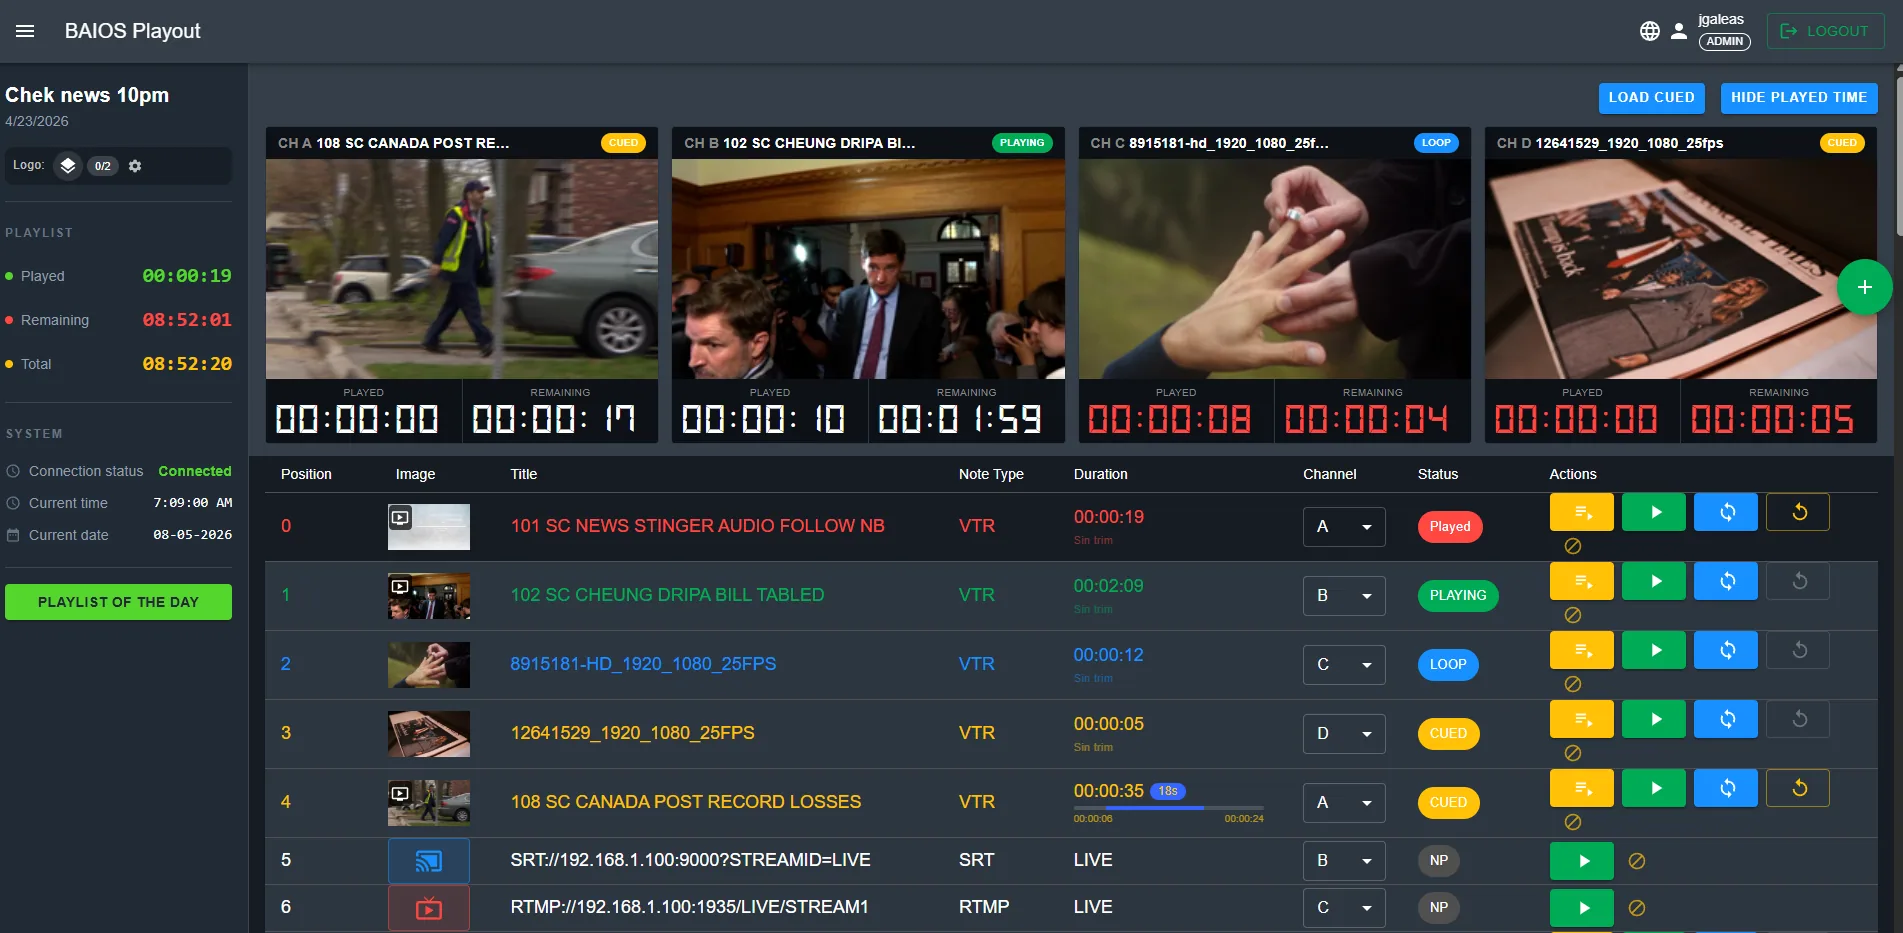The image size is (1903, 933).
Task: Click the LOOP status badge on row 2
Action: pos(1447,665)
